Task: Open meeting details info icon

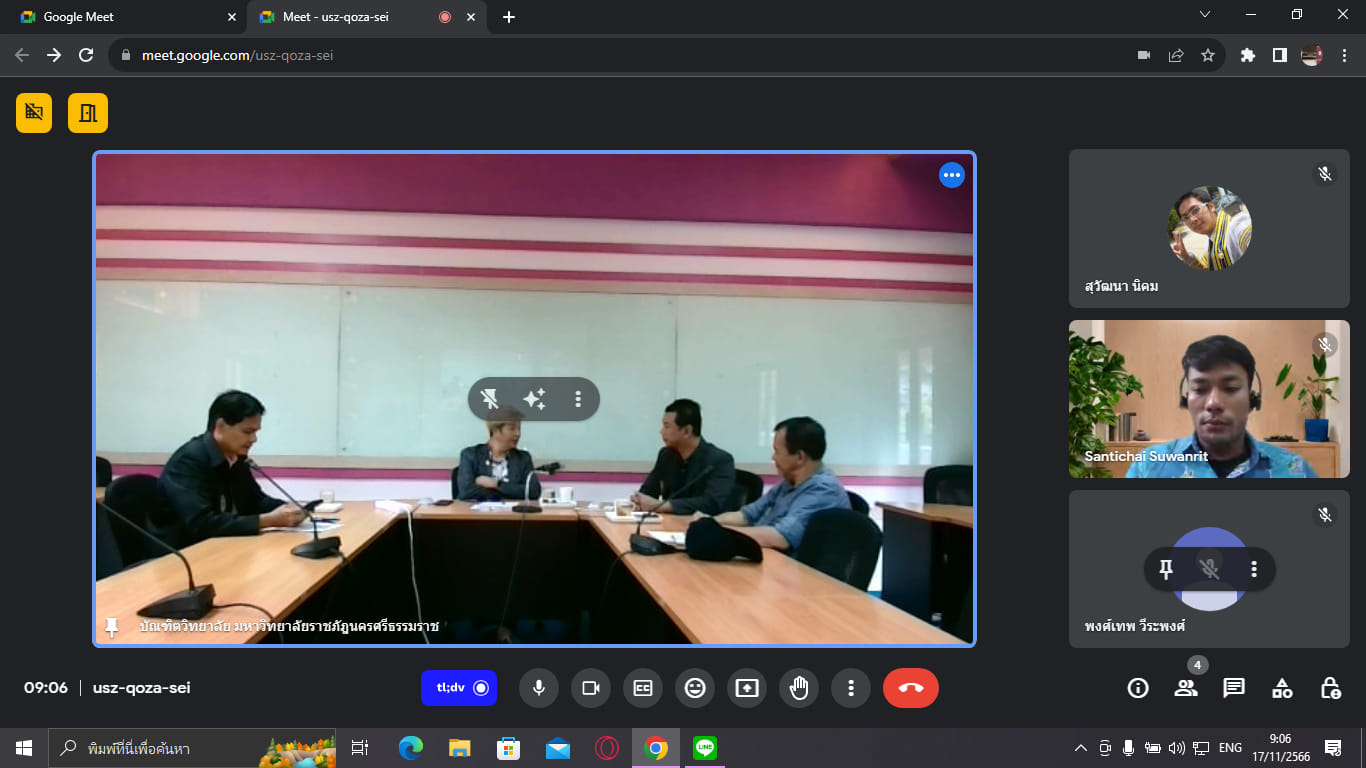Action: pos(1137,688)
